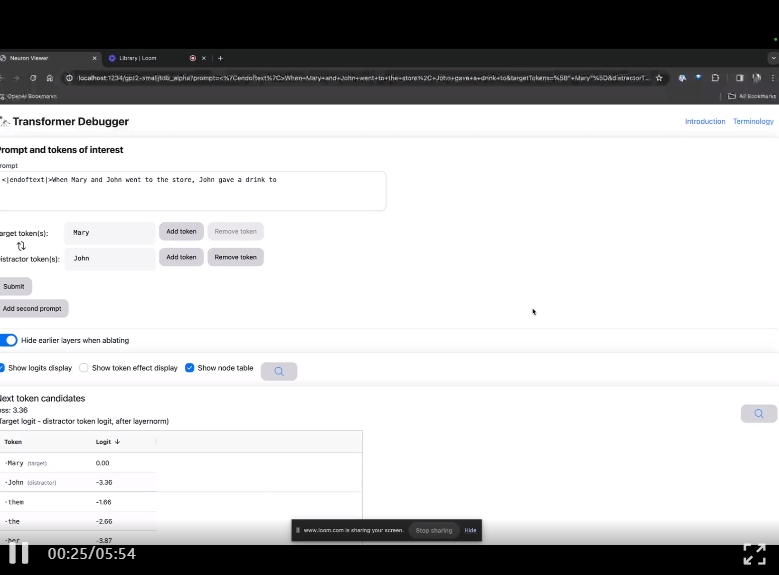
Task: Close the Library | Loom tab
Action: click(204, 58)
